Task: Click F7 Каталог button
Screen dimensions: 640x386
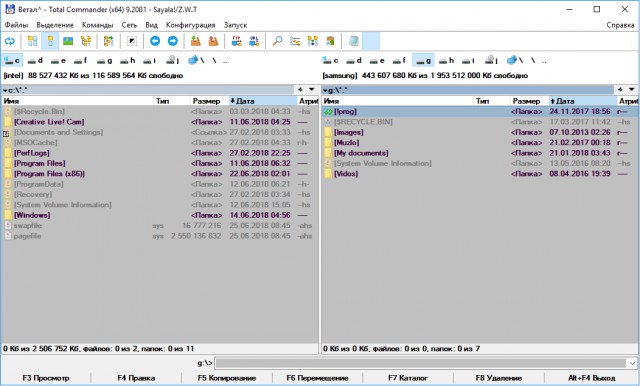Action: (x=408, y=378)
